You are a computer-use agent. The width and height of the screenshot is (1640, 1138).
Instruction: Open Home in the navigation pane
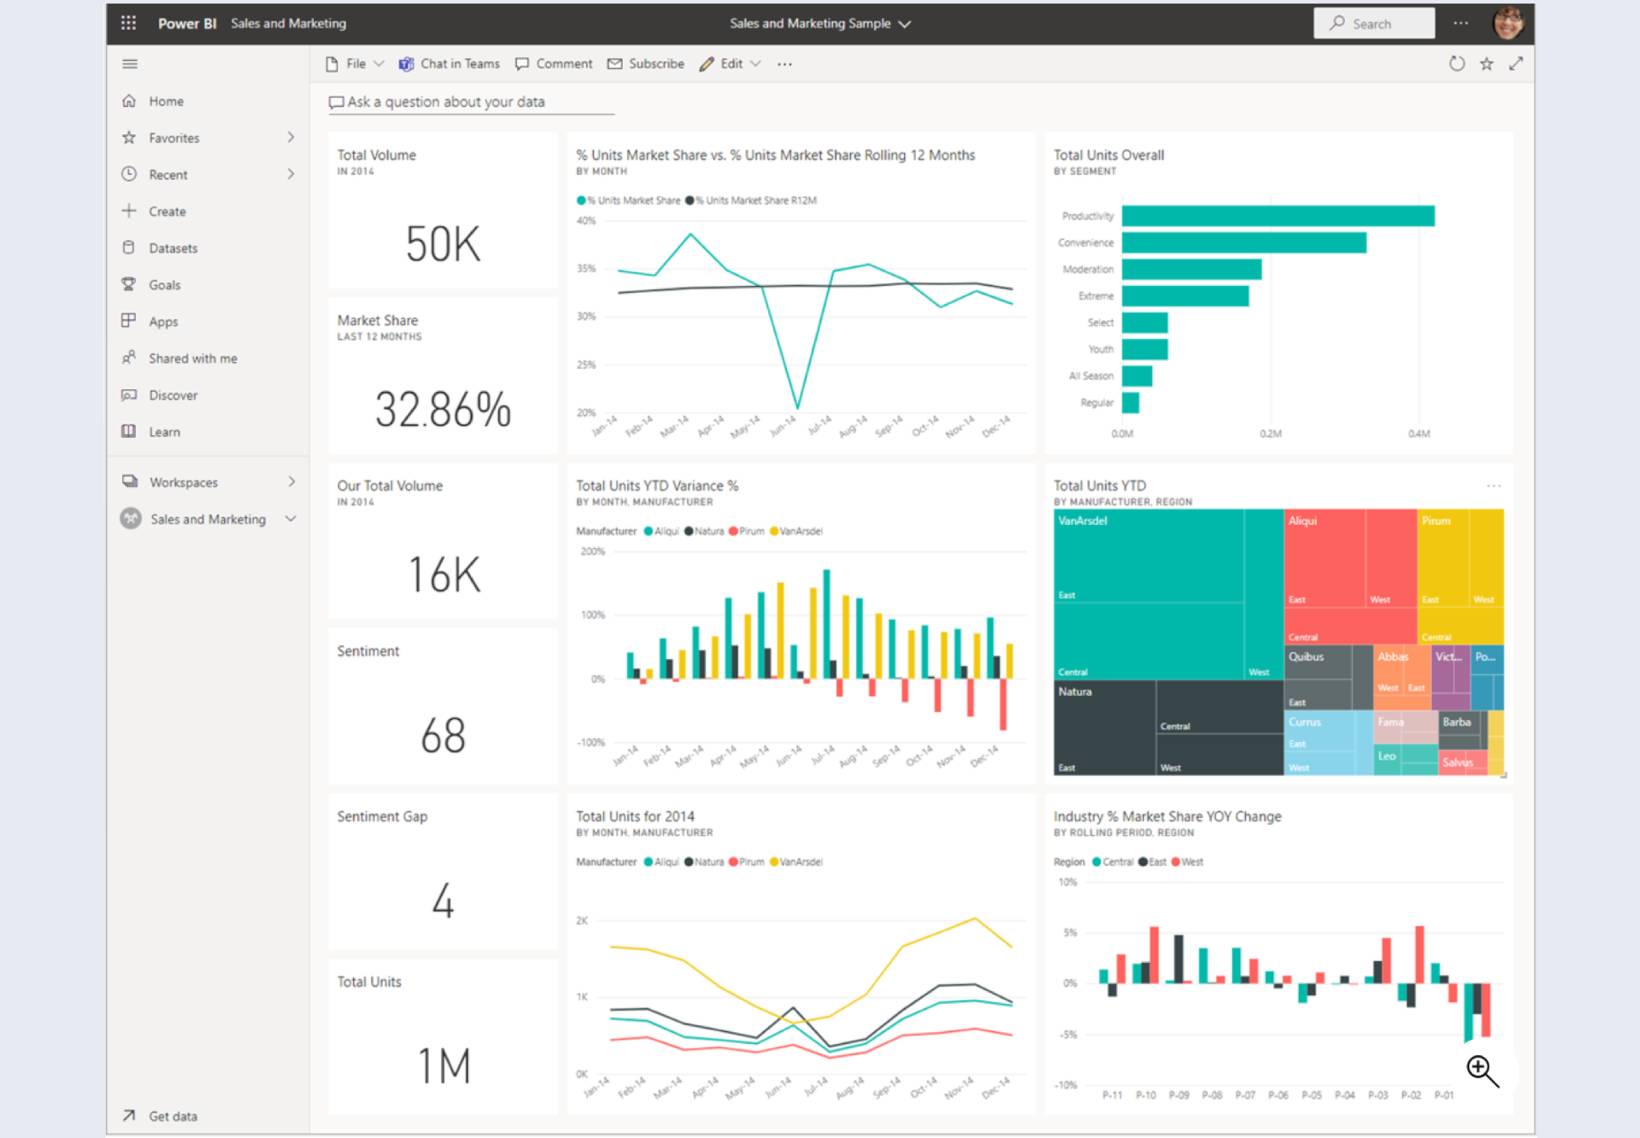208,101
